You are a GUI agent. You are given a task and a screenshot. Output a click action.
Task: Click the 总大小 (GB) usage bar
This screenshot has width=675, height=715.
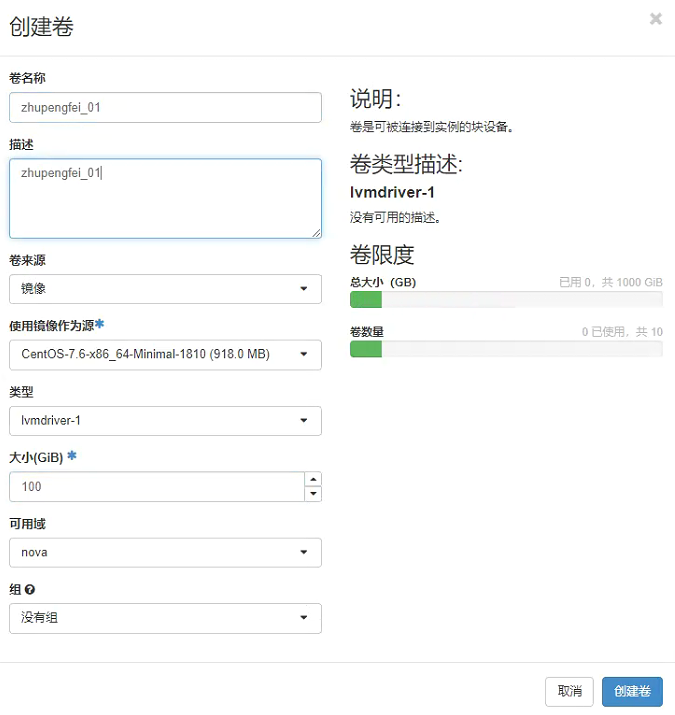[505, 300]
